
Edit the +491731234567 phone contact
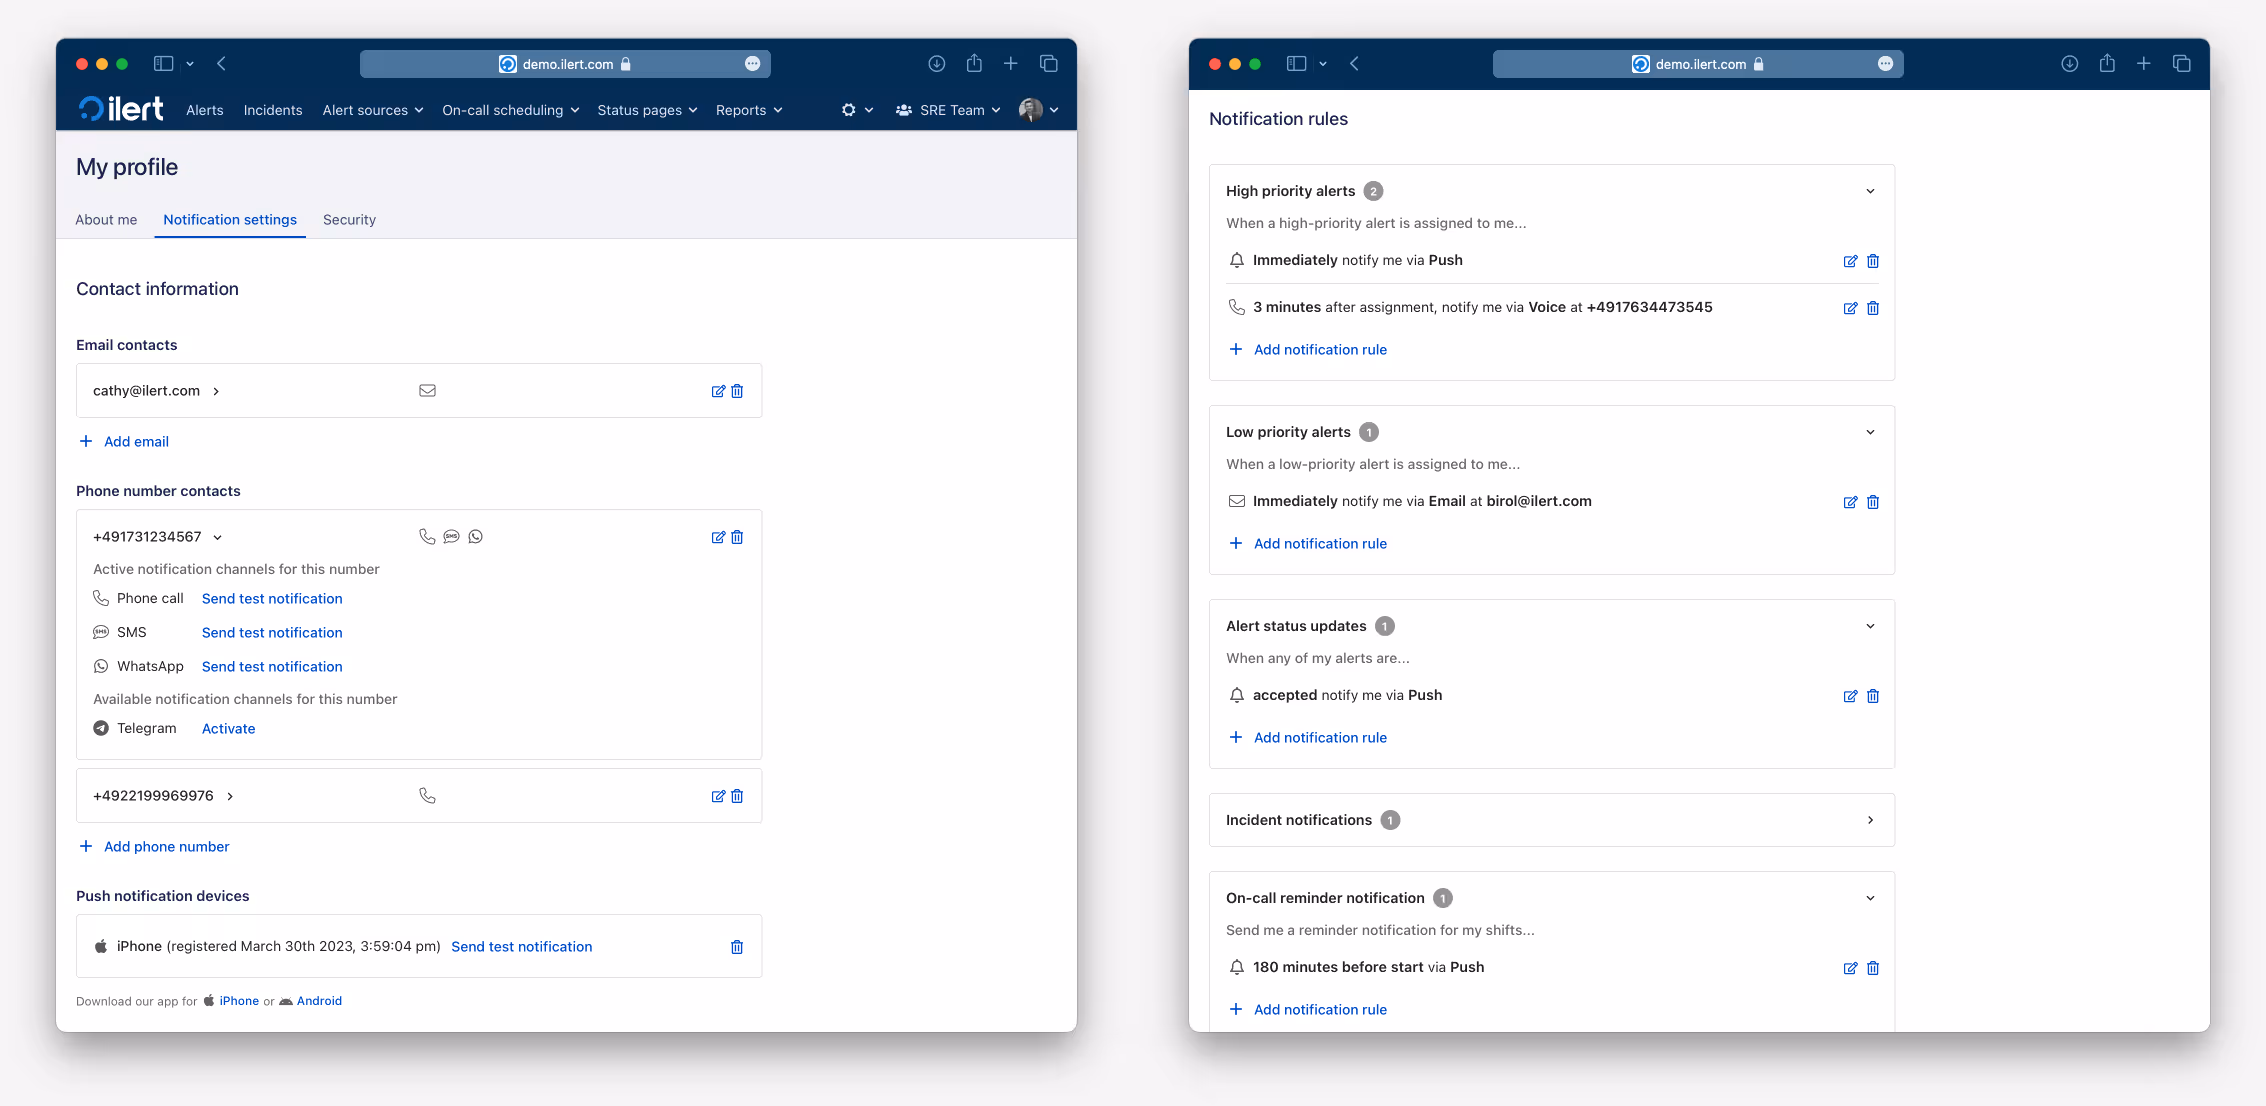point(717,537)
